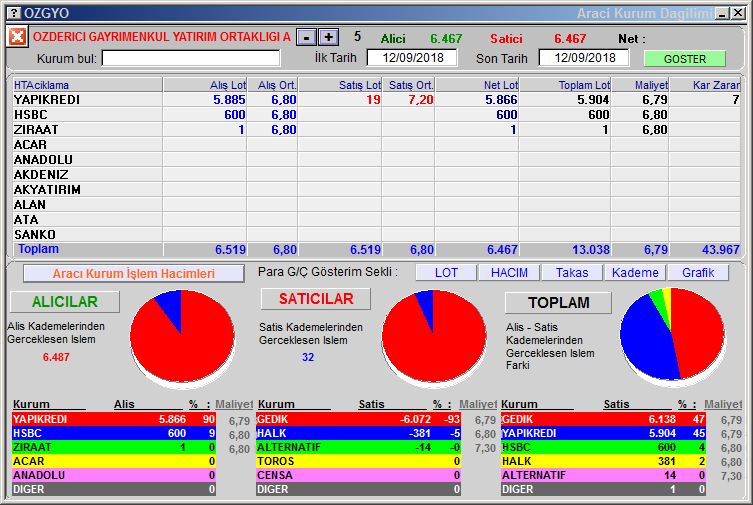Click green ALTERNATIF row in sellers list
The width and height of the screenshot is (753, 505).
pos(358,447)
